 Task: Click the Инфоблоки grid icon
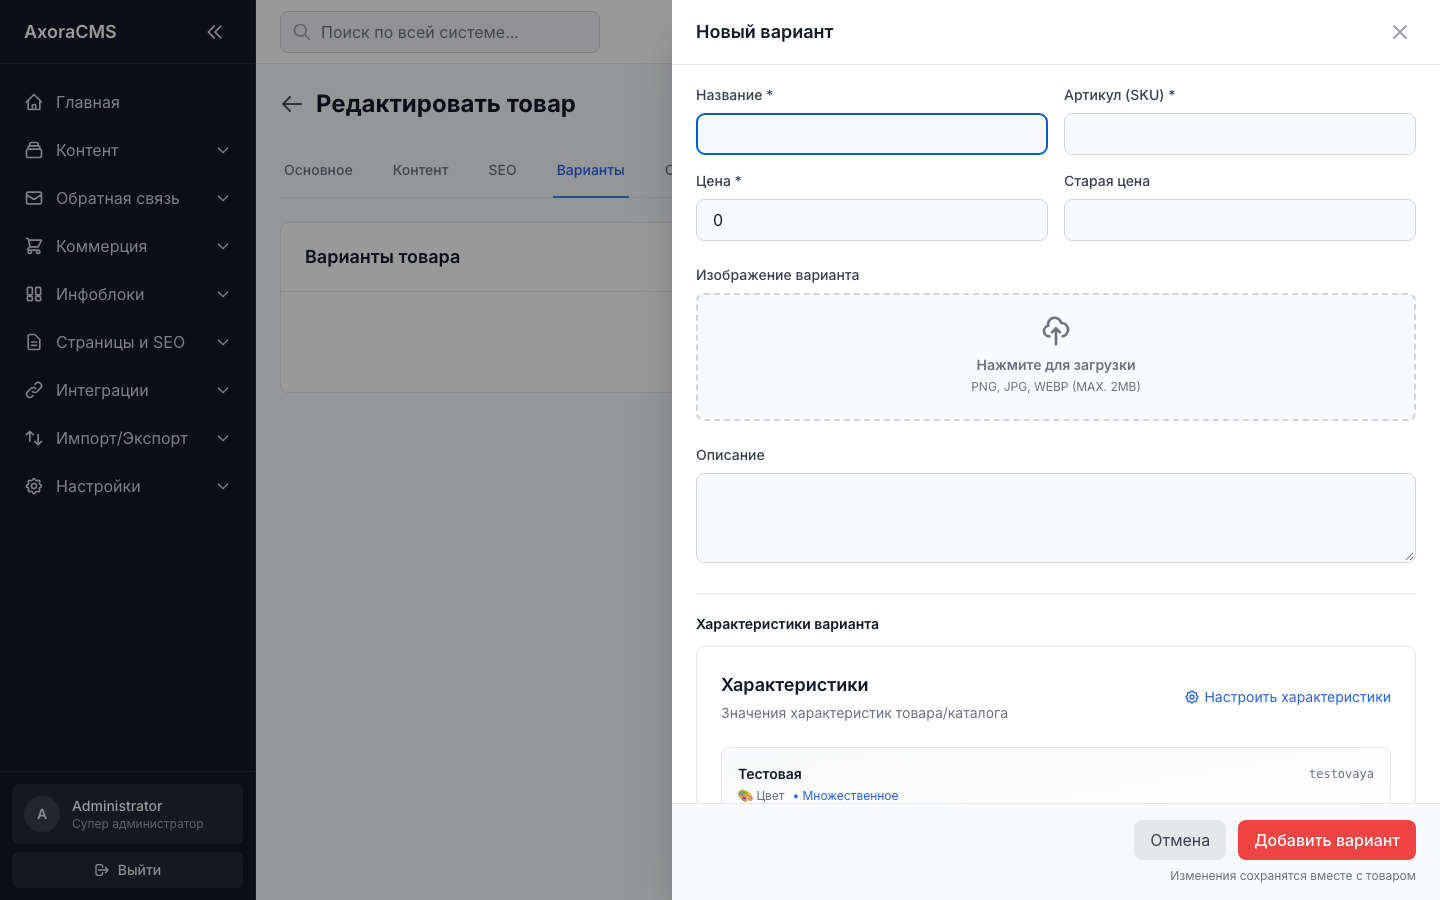click(x=34, y=294)
